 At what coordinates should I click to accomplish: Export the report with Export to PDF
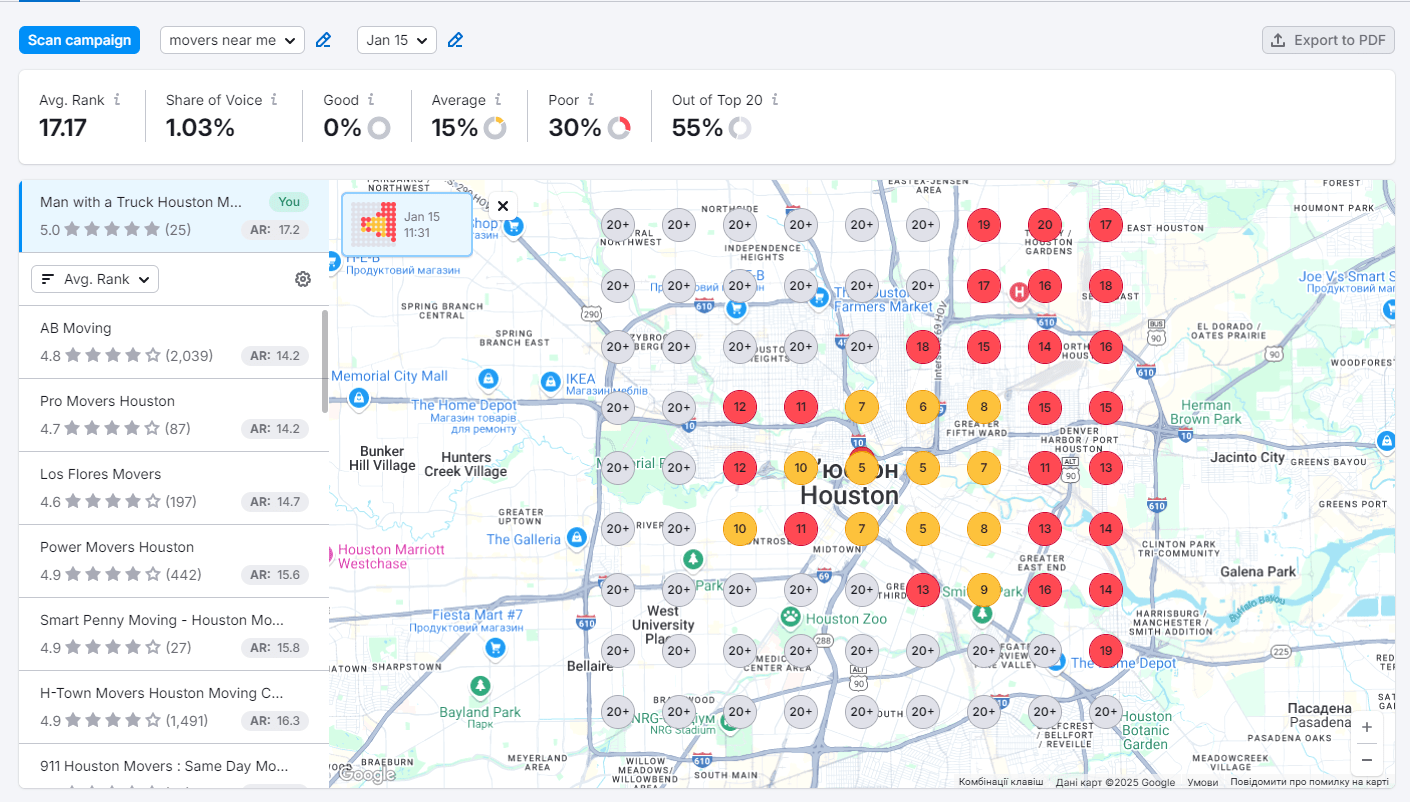tap(1328, 40)
